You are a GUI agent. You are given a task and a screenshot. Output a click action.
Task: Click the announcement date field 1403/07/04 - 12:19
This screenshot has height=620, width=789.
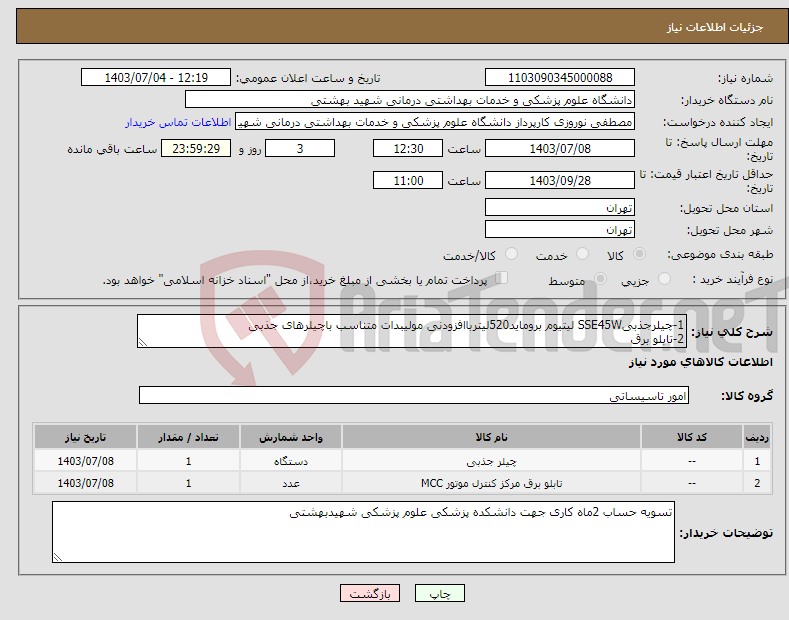pos(156,78)
